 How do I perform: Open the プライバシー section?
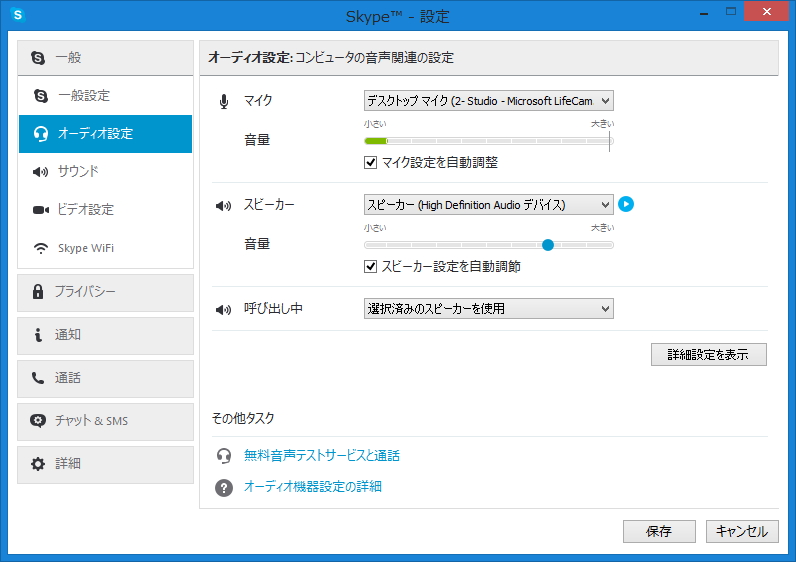point(106,293)
